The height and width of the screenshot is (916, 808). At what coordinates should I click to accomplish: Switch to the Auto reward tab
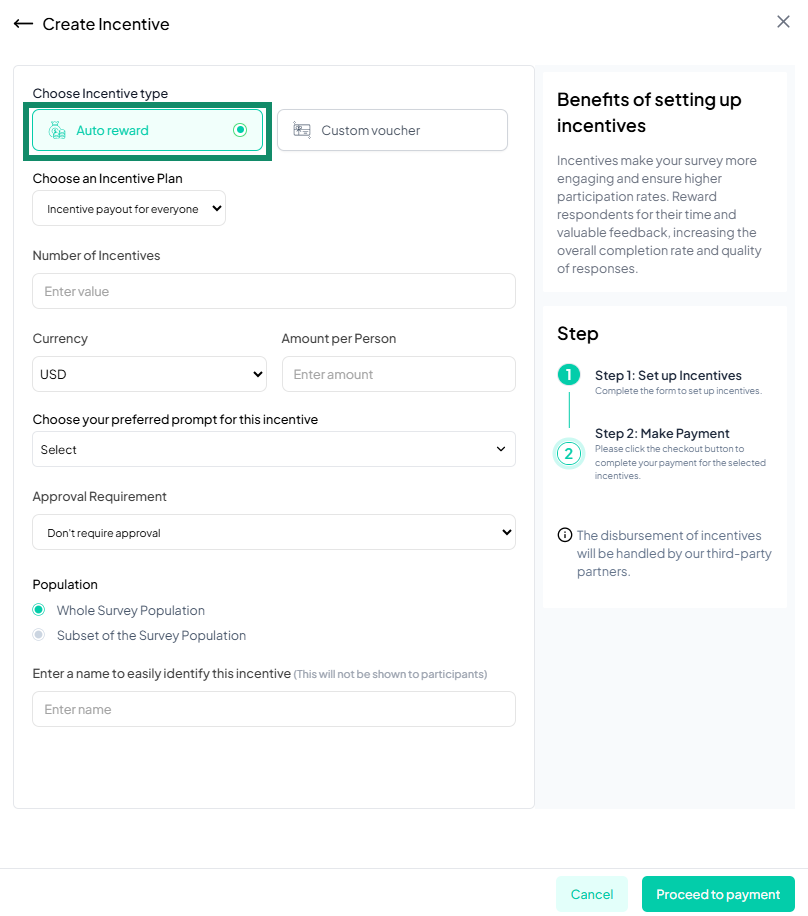(147, 129)
